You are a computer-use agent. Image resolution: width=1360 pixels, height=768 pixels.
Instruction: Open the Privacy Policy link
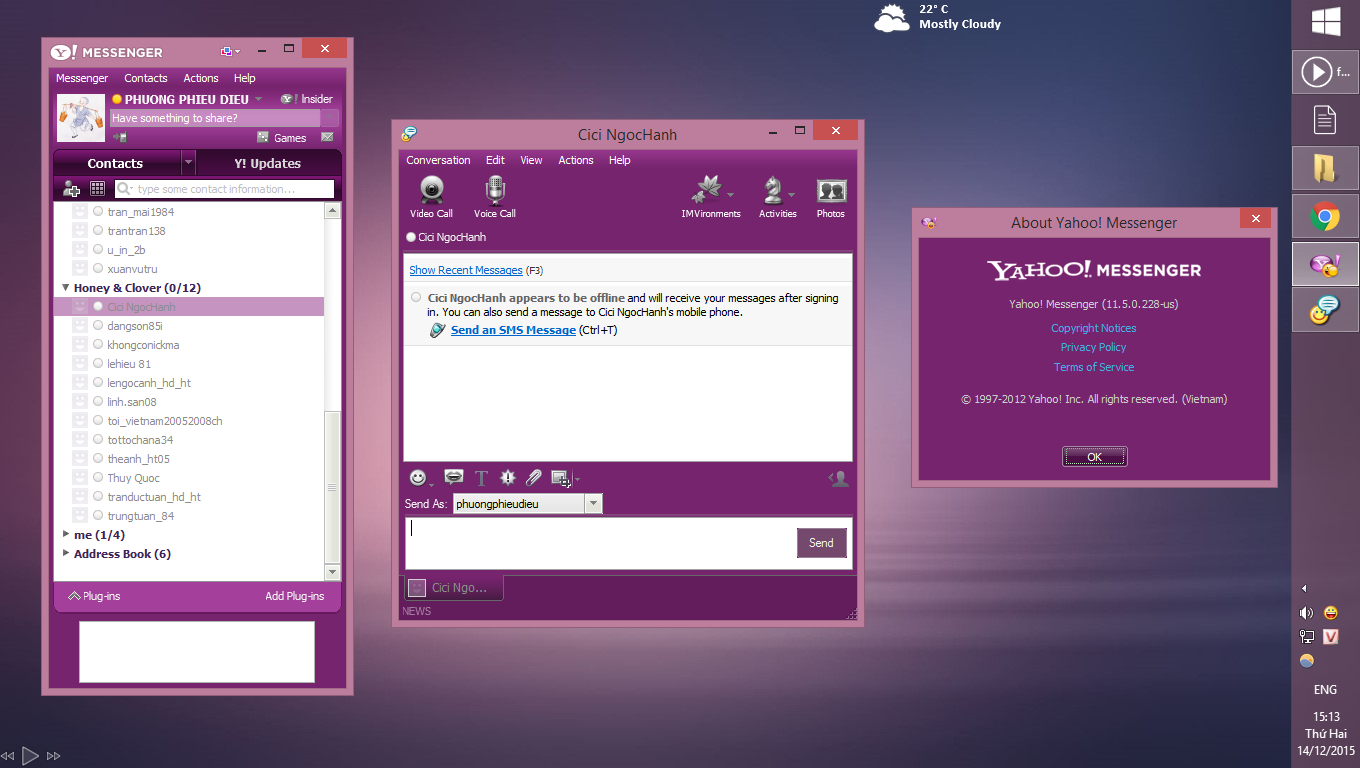1094,347
